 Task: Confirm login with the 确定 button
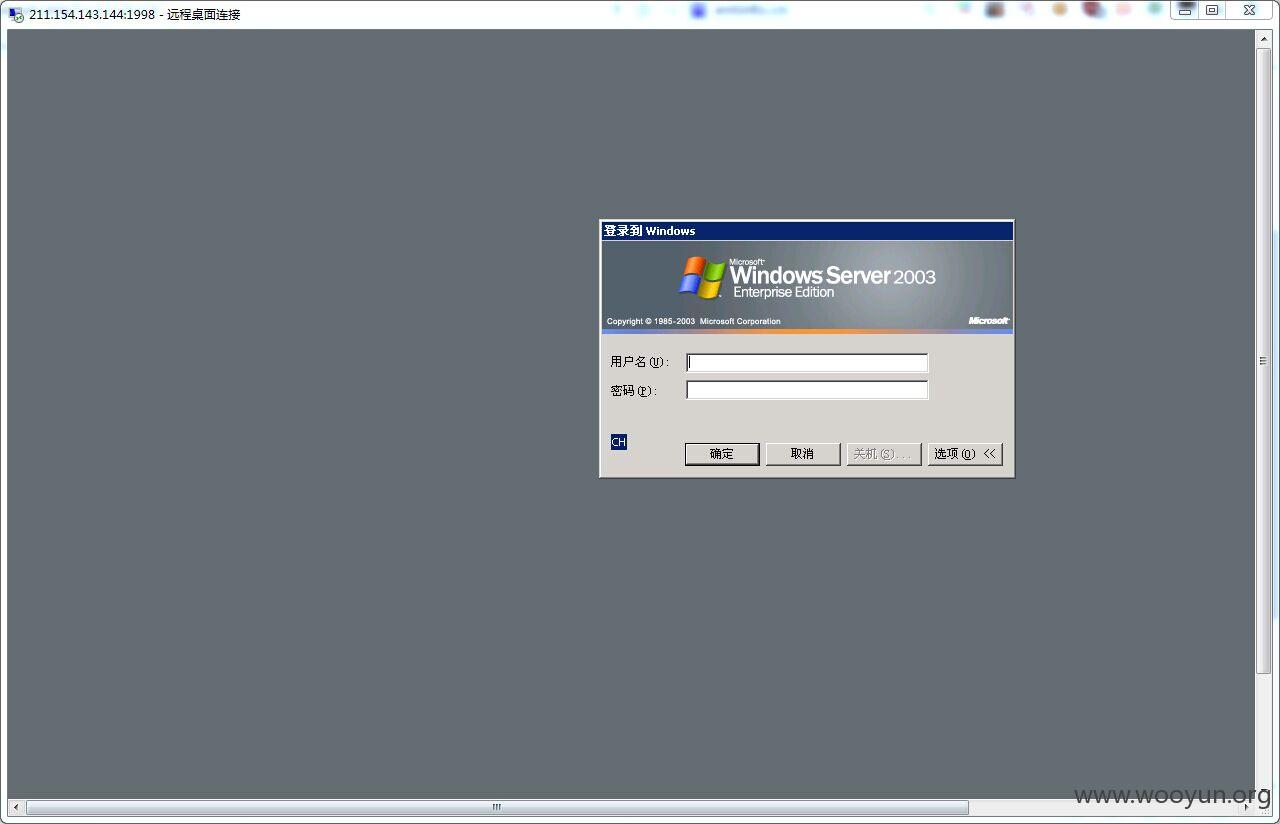722,454
